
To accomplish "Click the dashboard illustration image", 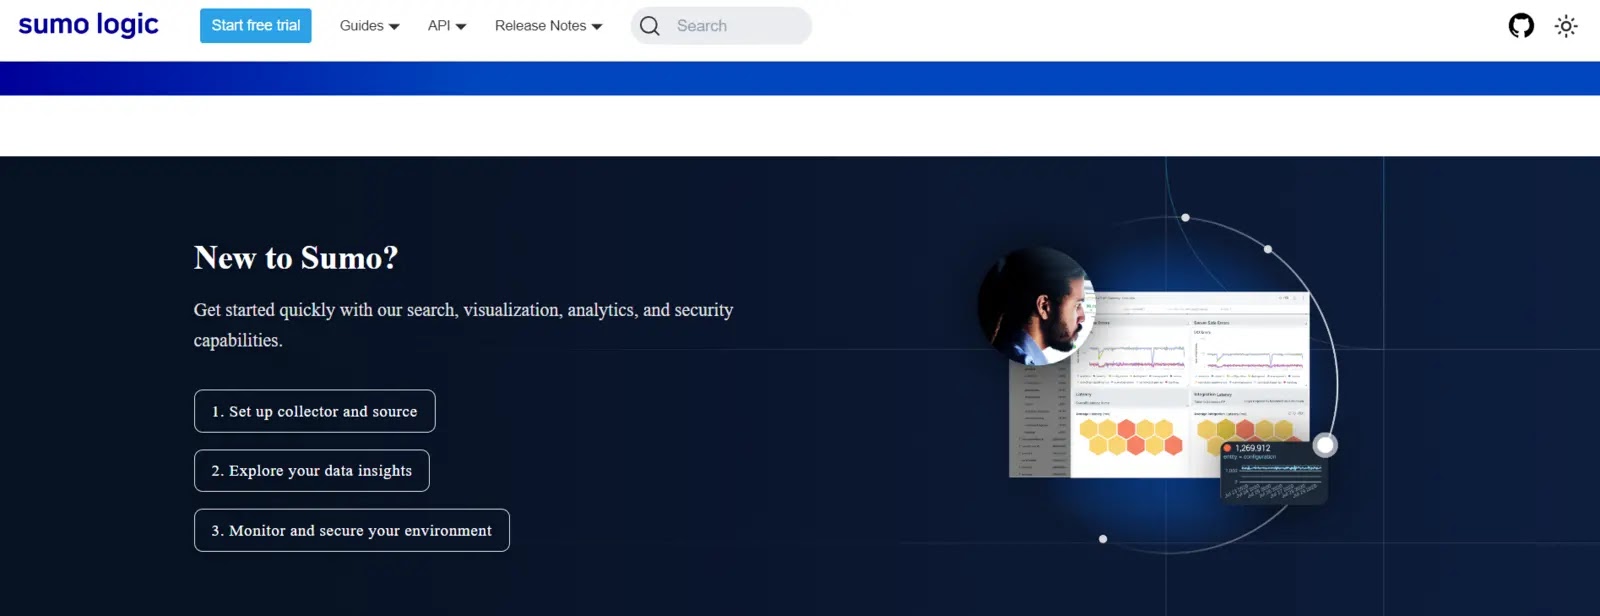I will pos(1158,383).
